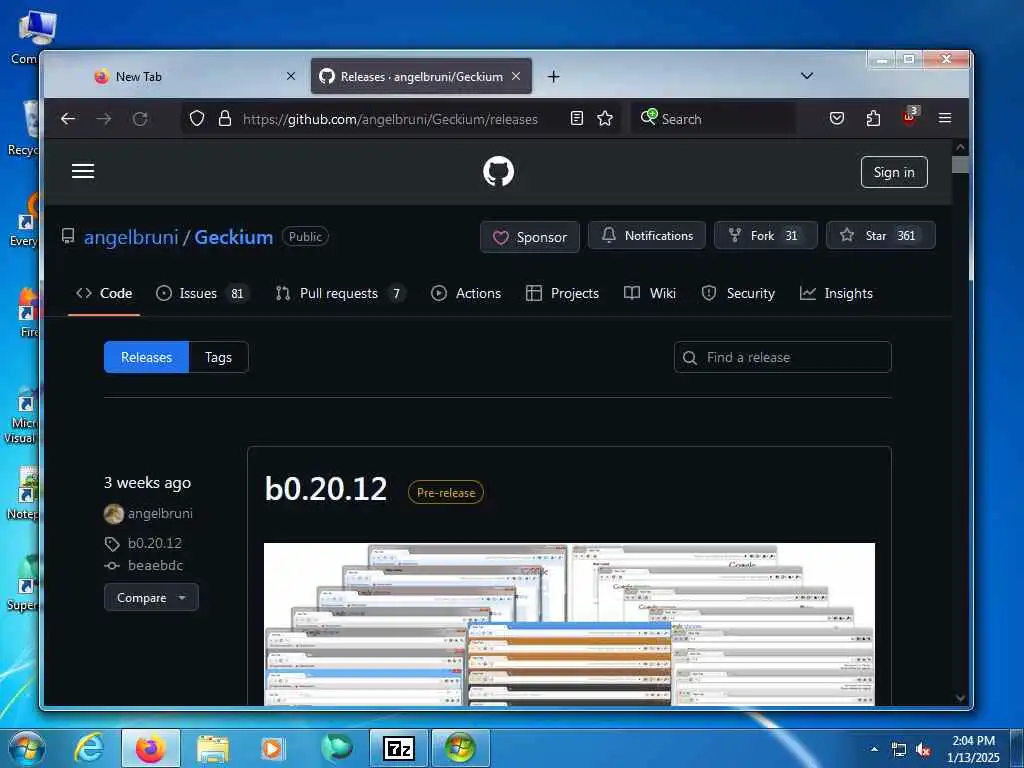The height and width of the screenshot is (768, 1024).
Task: Click the GitHub Octocat logo
Action: 498,171
